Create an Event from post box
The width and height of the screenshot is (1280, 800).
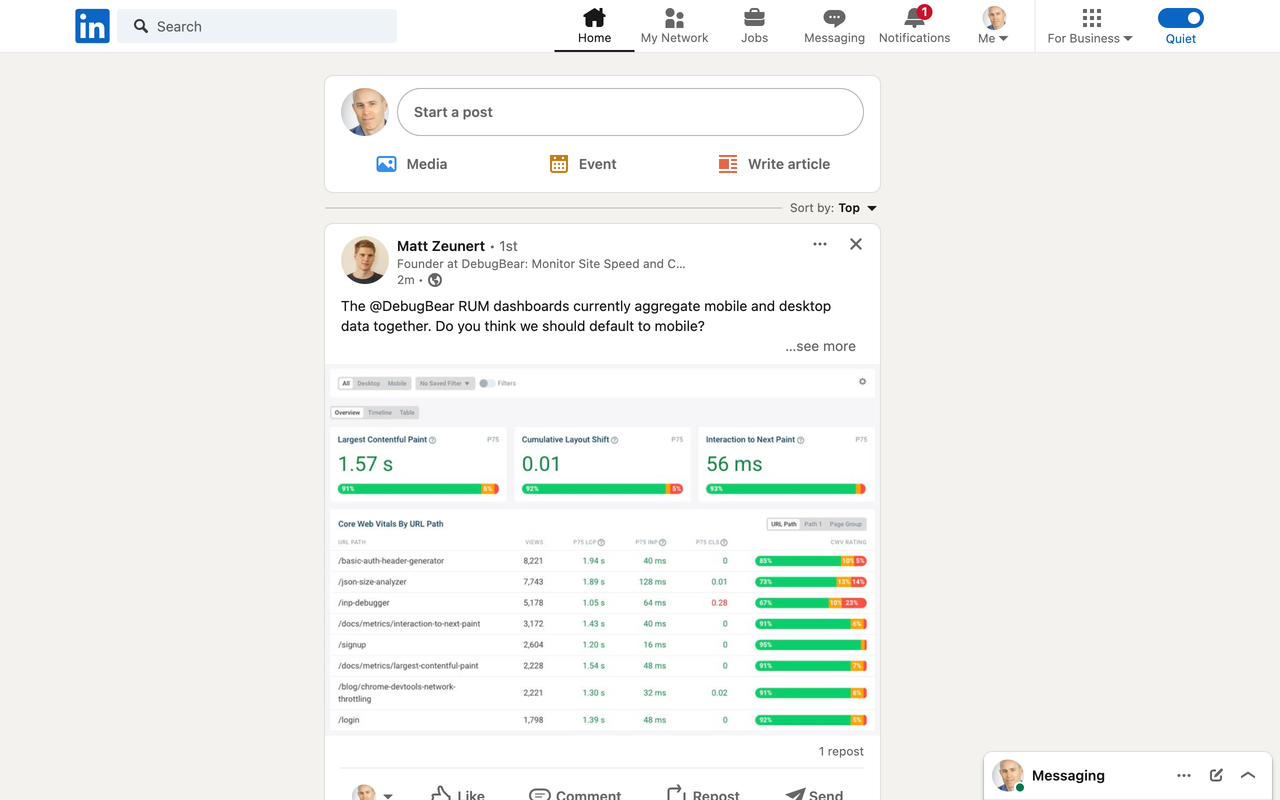[x=583, y=164]
